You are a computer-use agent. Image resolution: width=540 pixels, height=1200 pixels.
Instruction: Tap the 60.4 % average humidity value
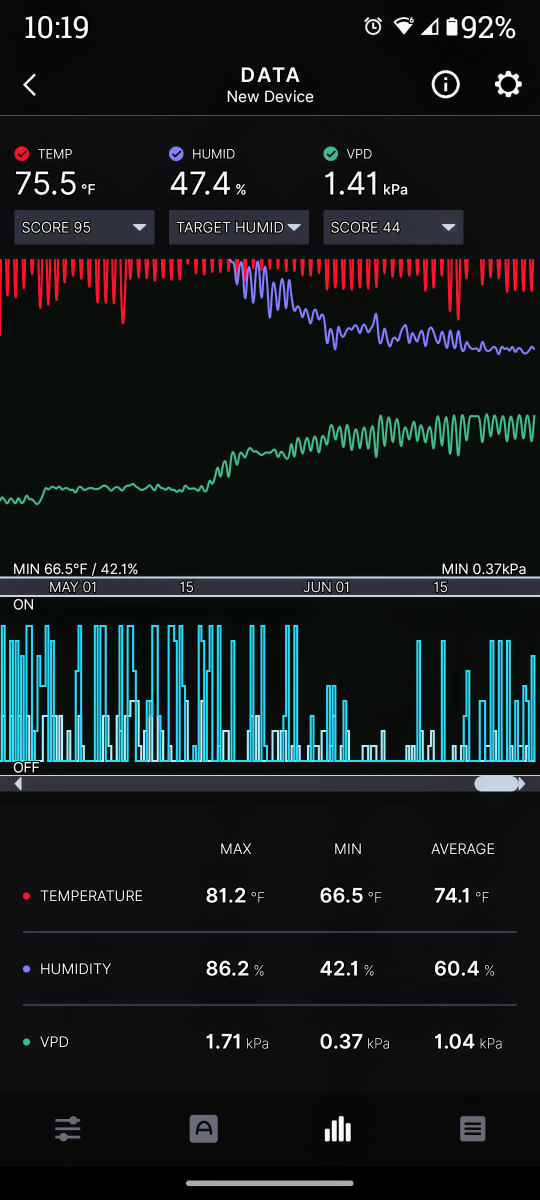click(464, 969)
